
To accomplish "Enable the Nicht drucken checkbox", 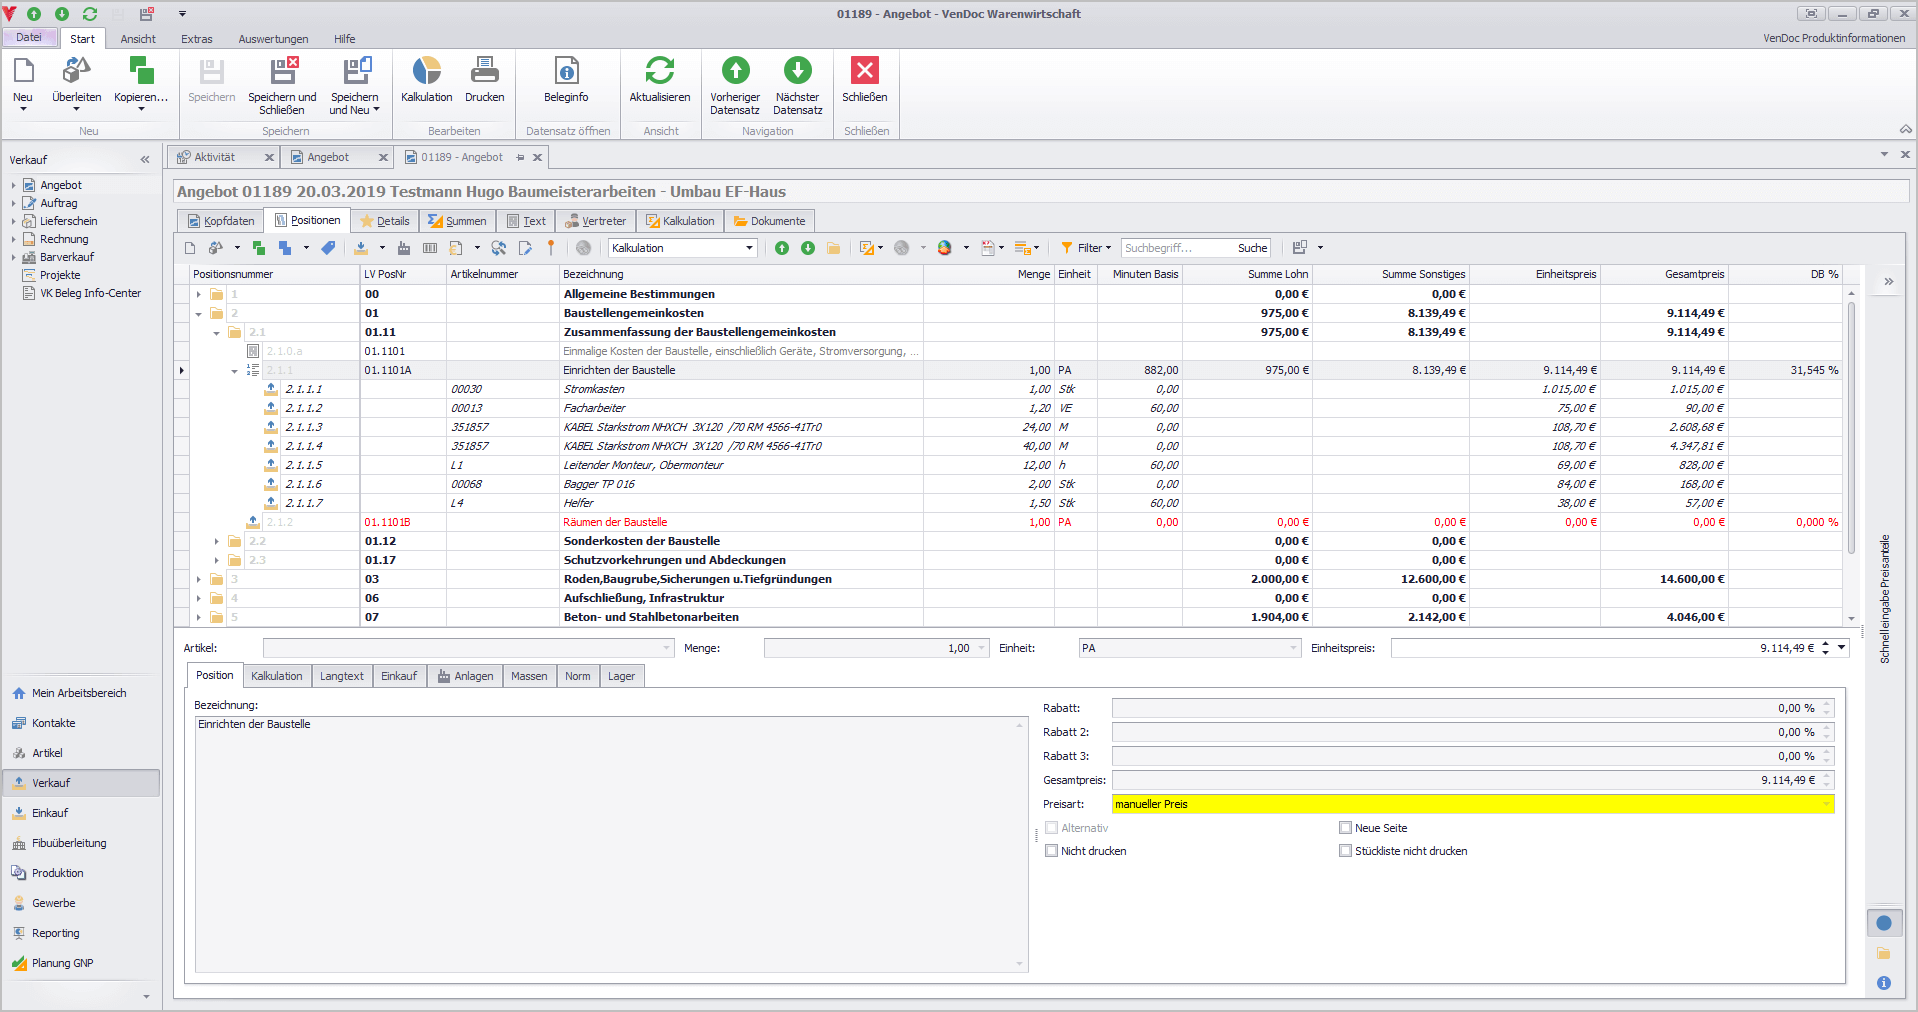I will coord(1051,851).
